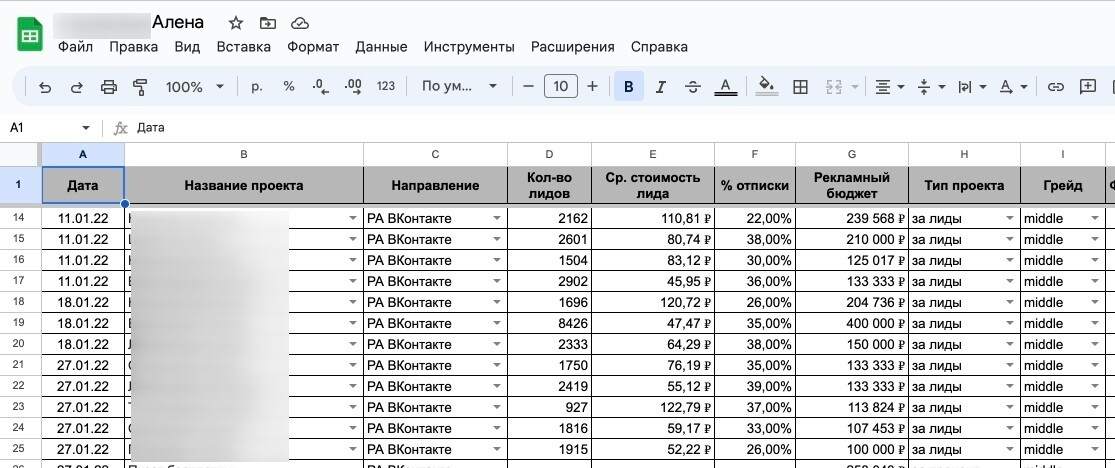1115x468 pixels.
Task: Open Грейд dropdown in row 18
Action: 1095,302
